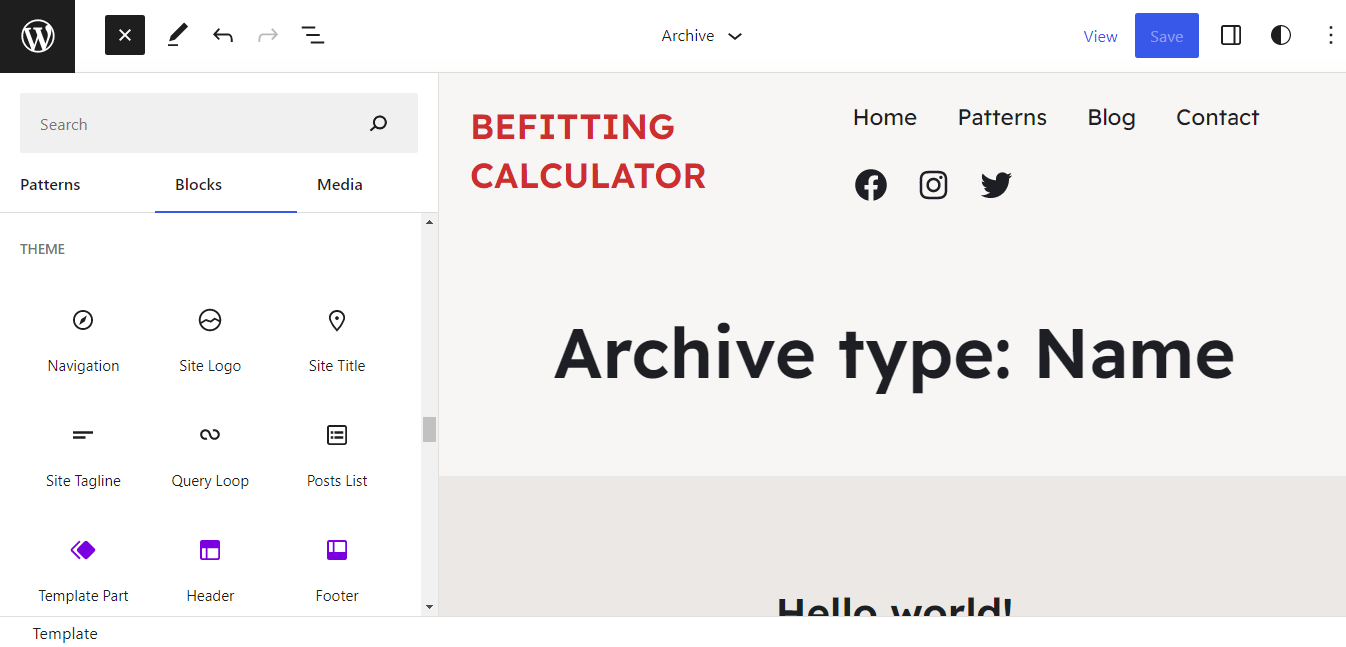Insert the Footer block

click(336, 568)
